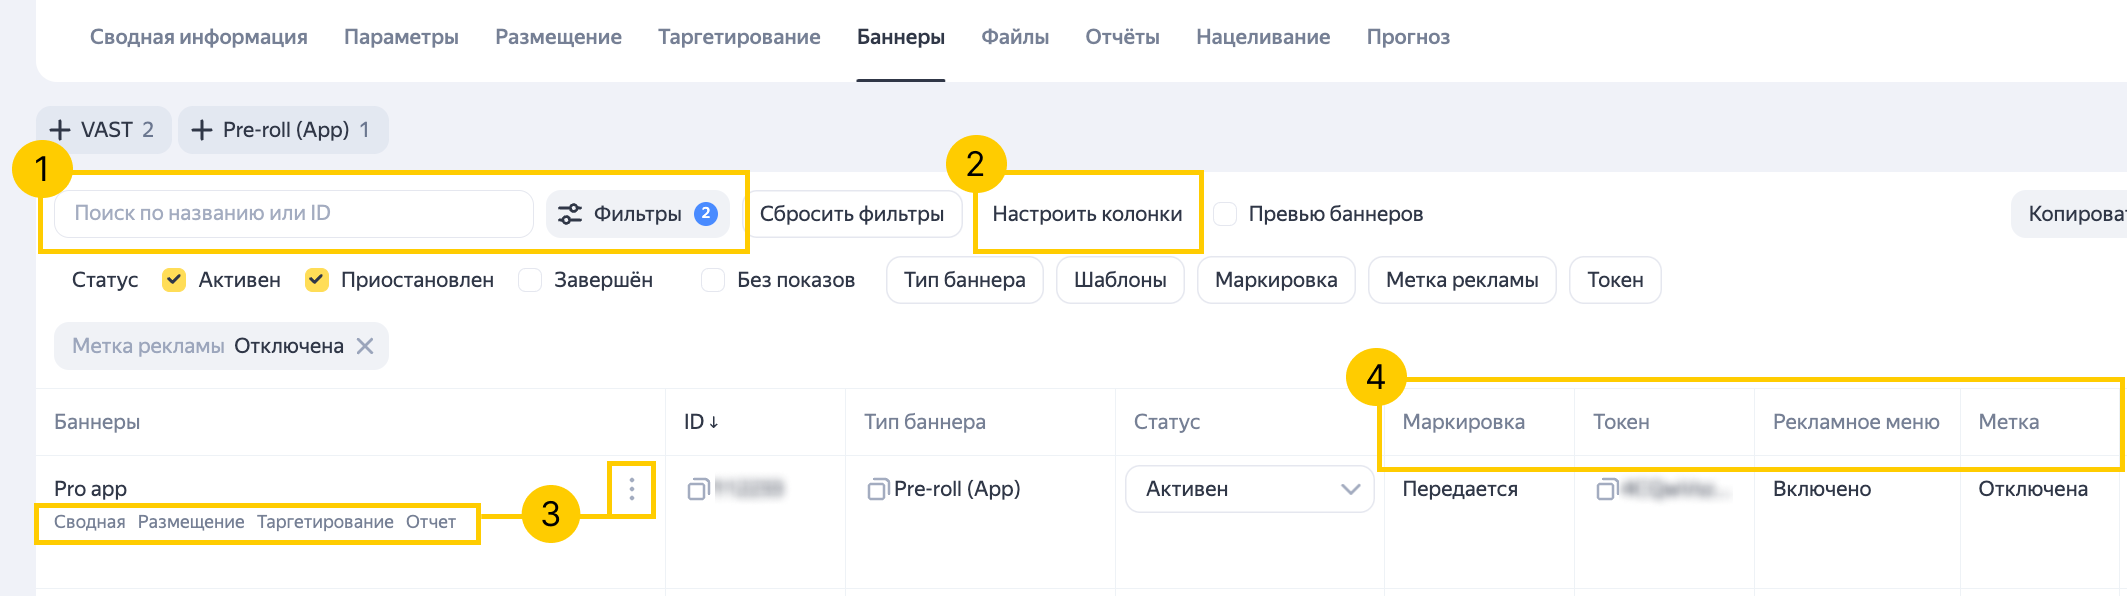Enable the 'Превью баннеров' checkbox
Viewport: 2127px width, 596px height.
click(x=1225, y=214)
